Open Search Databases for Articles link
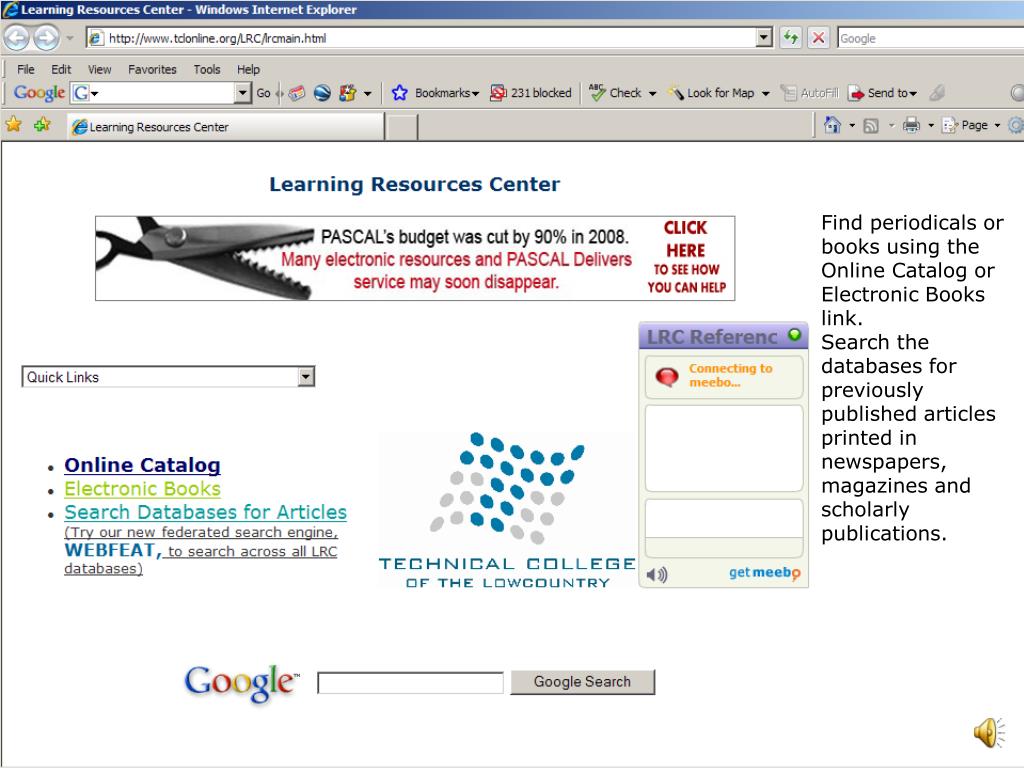Screen dimensions: 1024x768 [206, 512]
